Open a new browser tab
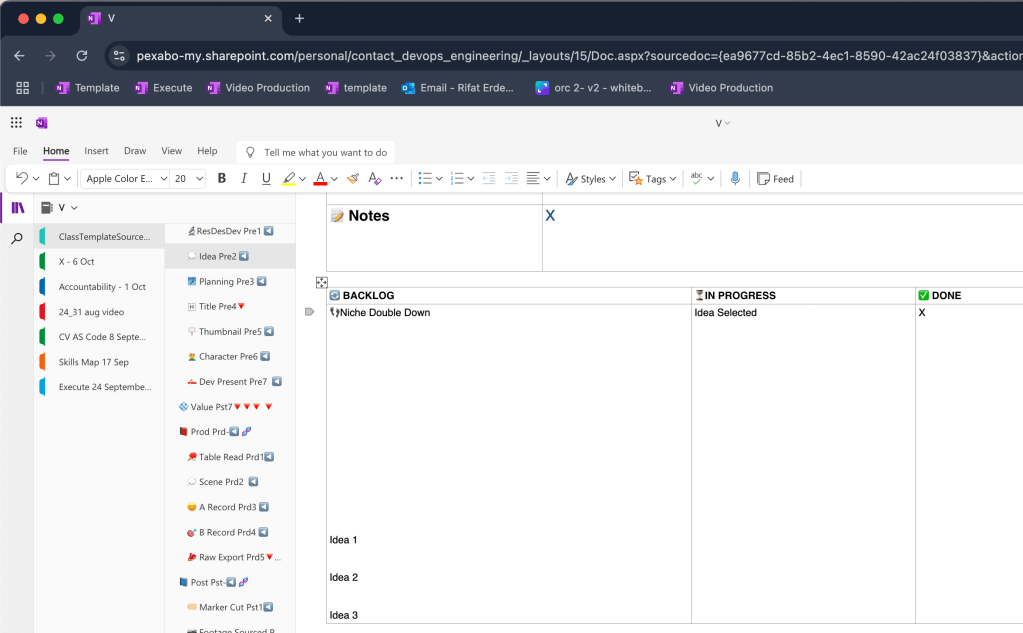Screen dimensions: 1023x633 pyautogui.click(x=299, y=18)
